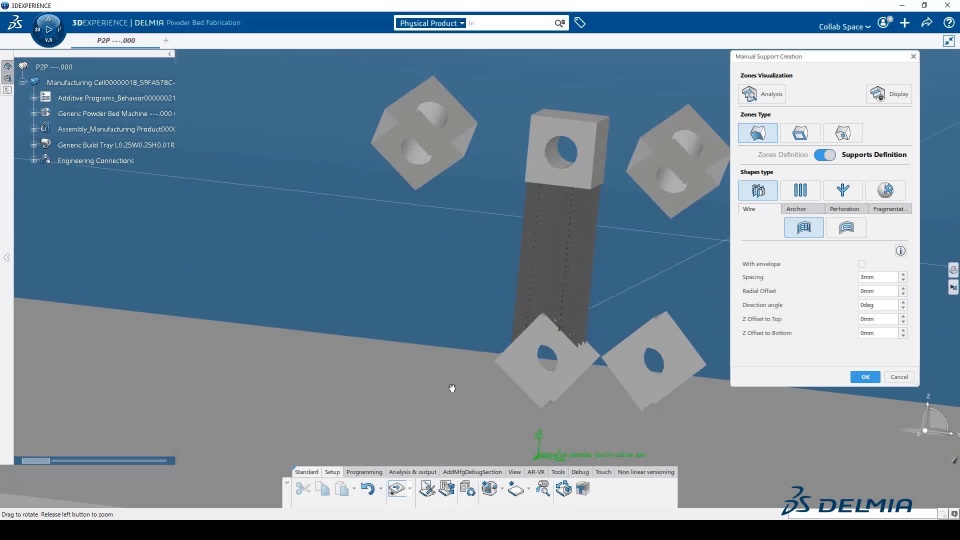The image size is (960, 540).
Task: Click the Analysis zones visualization icon
Action: 749,94
